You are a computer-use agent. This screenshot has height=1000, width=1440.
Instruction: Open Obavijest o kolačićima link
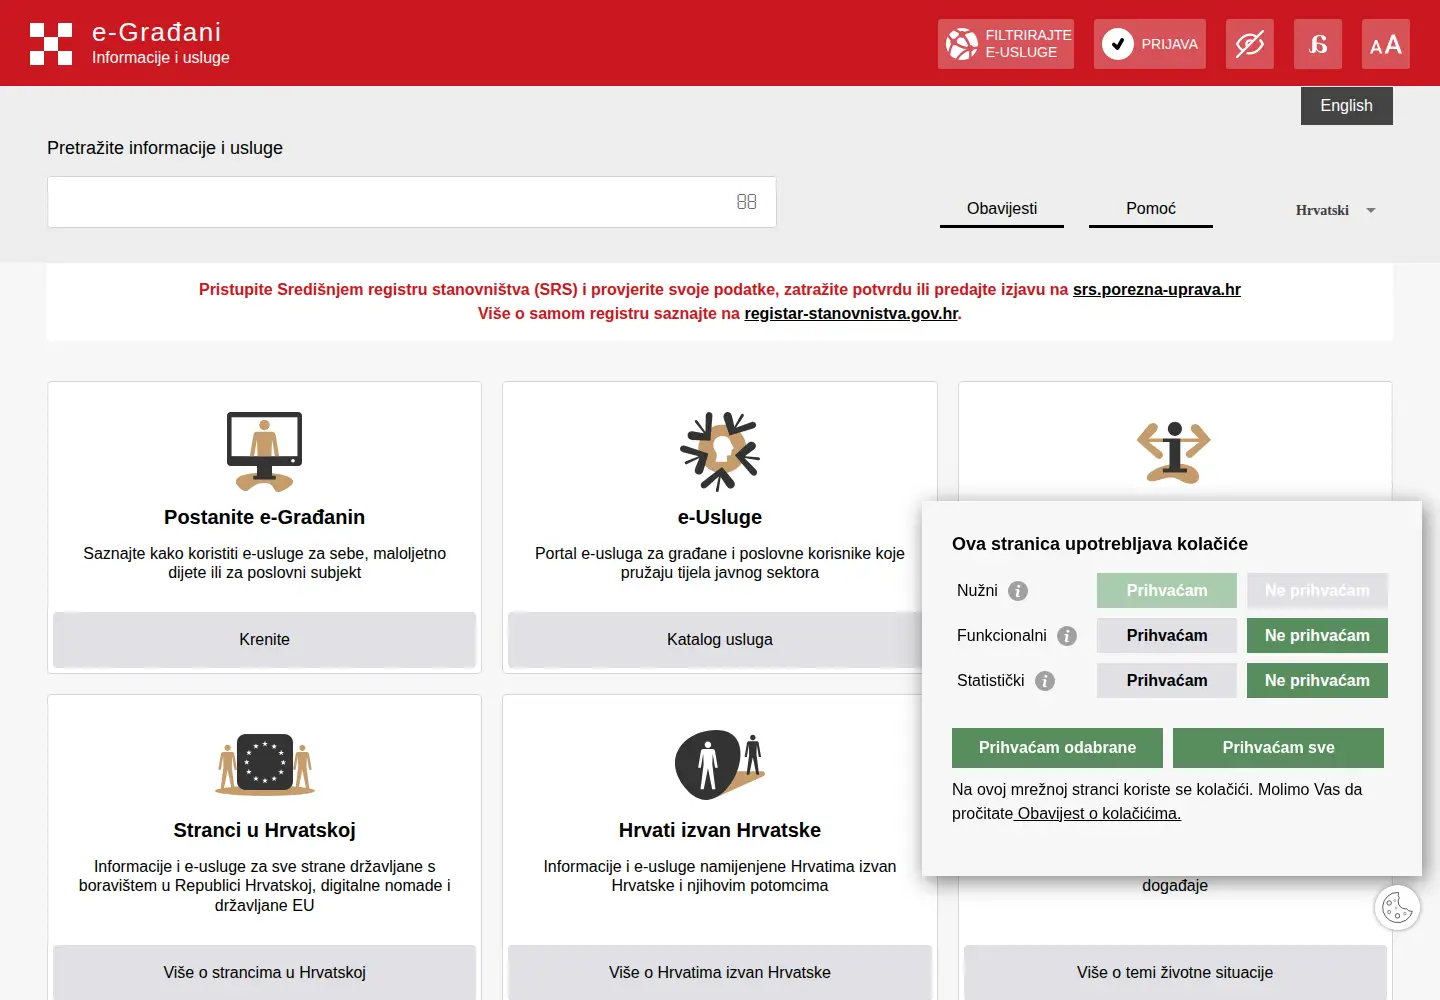[1099, 814]
